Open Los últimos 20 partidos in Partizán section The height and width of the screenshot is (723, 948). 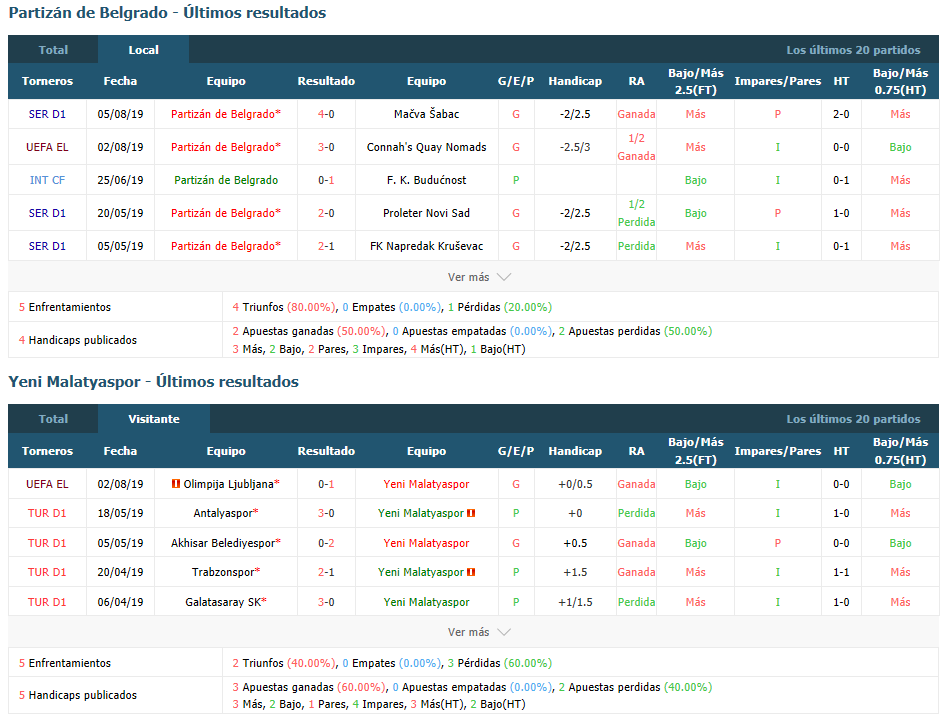coord(853,50)
